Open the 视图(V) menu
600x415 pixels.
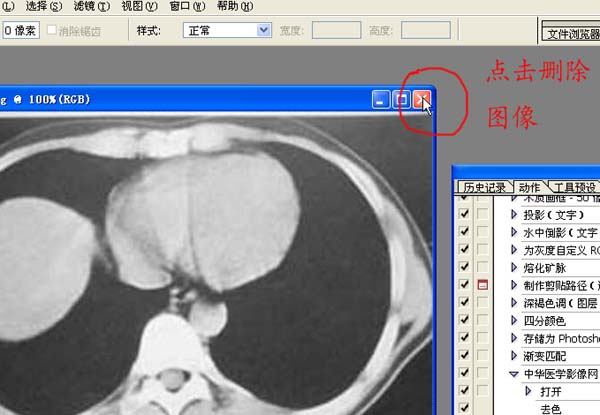[139, 6]
